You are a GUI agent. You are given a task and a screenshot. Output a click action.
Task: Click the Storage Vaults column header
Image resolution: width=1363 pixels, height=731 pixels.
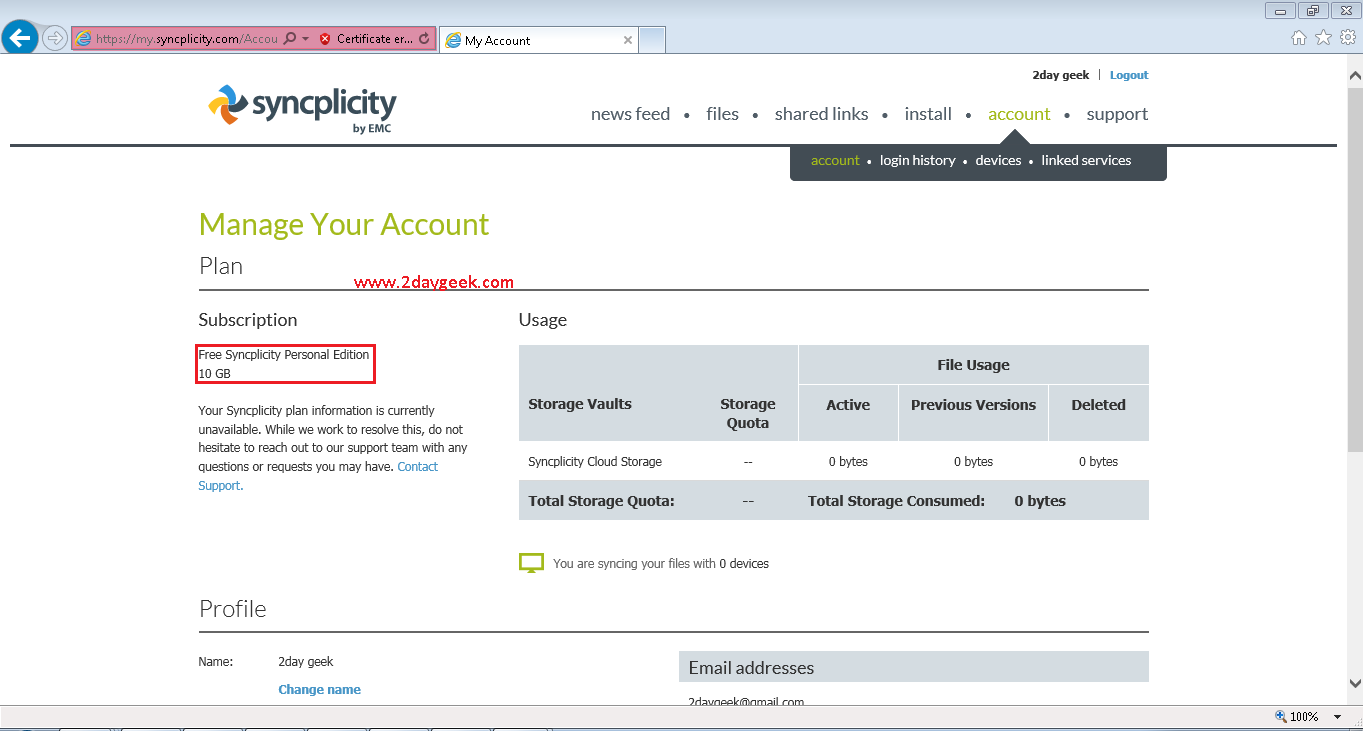[580, 404]
